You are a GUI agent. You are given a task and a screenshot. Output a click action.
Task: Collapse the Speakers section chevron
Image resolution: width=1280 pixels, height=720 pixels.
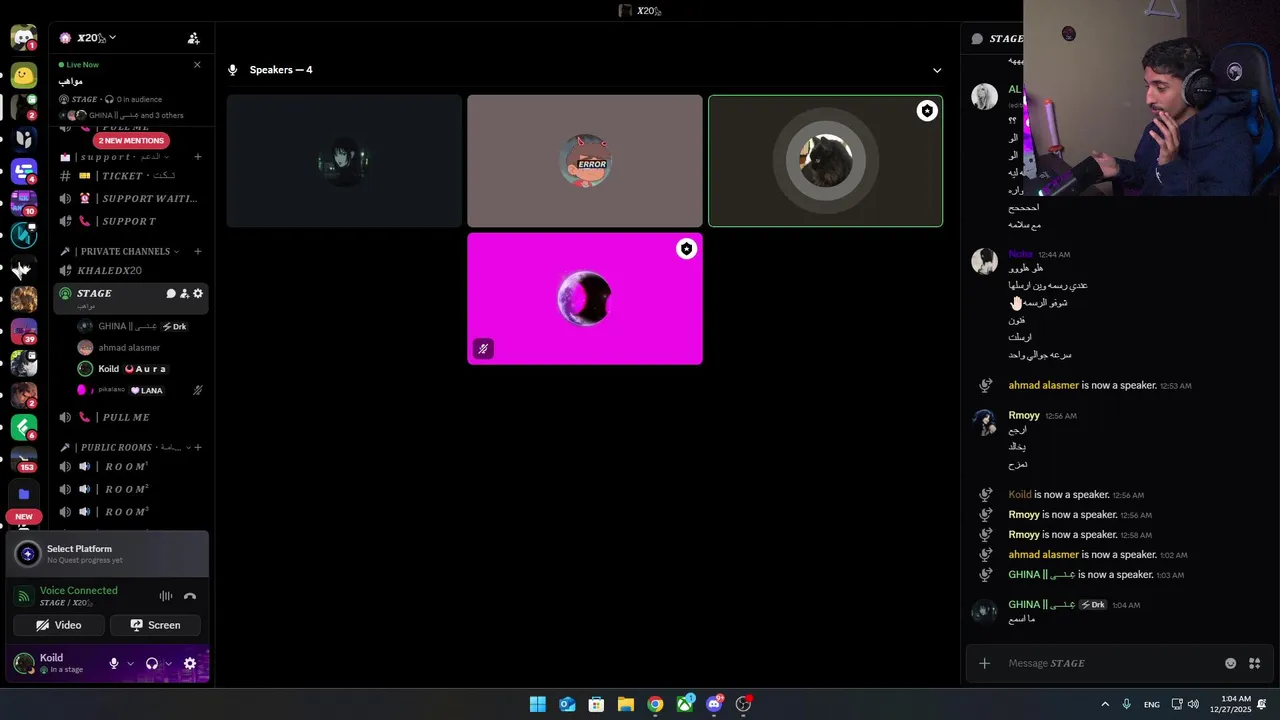937,70
